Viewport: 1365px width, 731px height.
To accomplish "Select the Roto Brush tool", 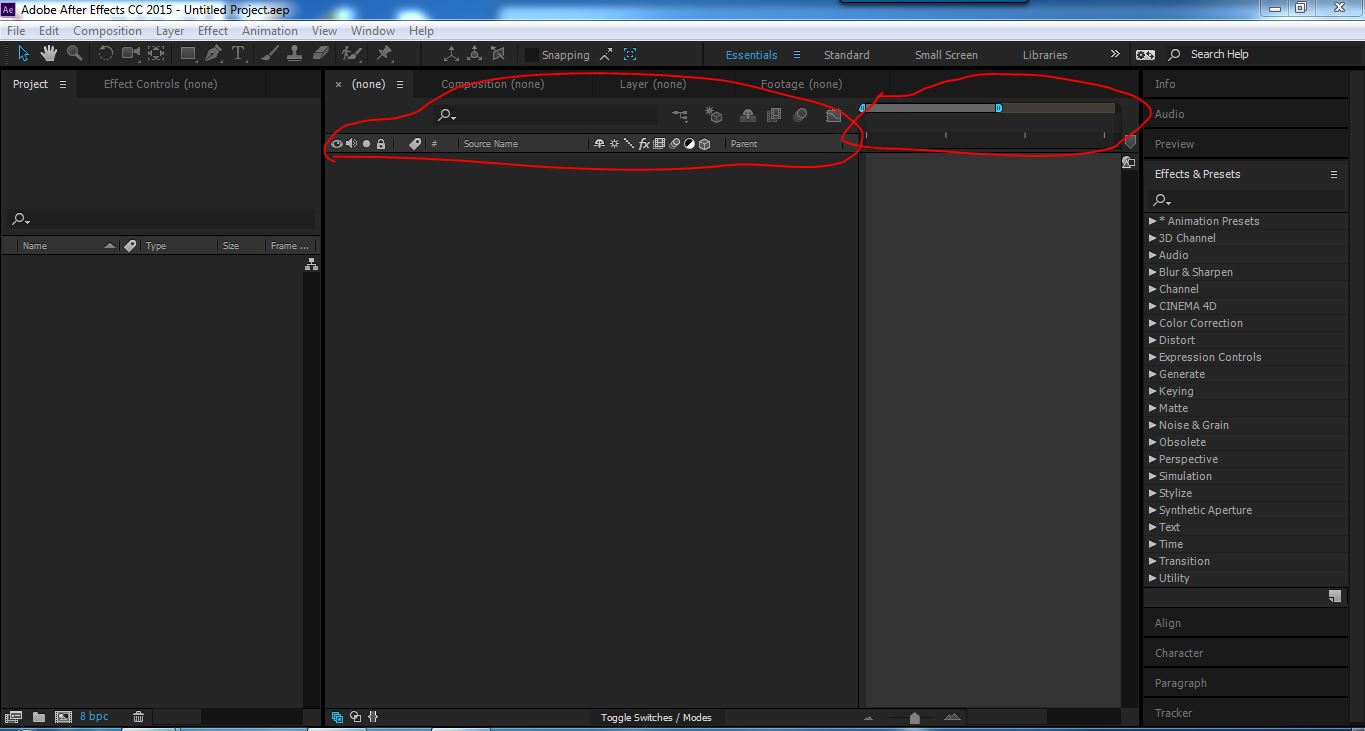I will (351, 53).
